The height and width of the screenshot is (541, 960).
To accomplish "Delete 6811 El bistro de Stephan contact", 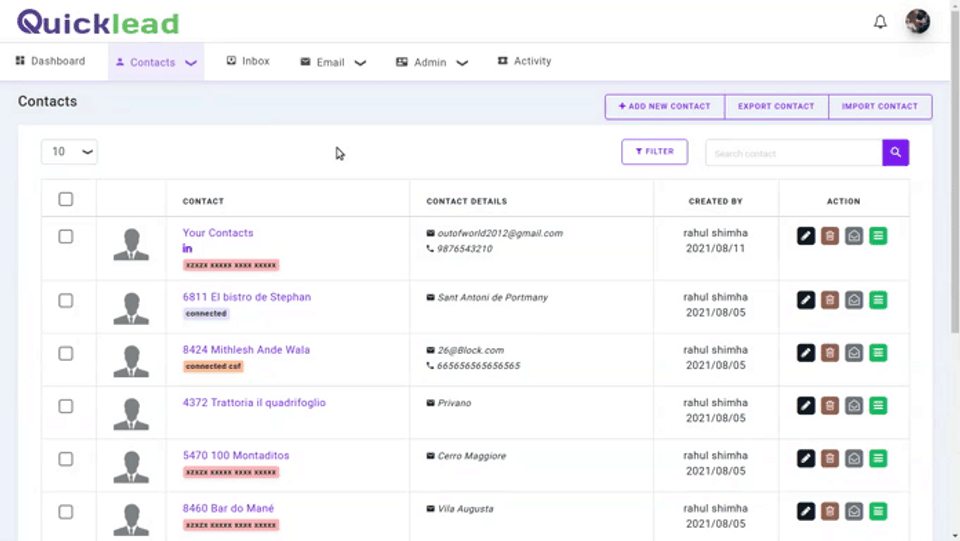I will point(830,300).
